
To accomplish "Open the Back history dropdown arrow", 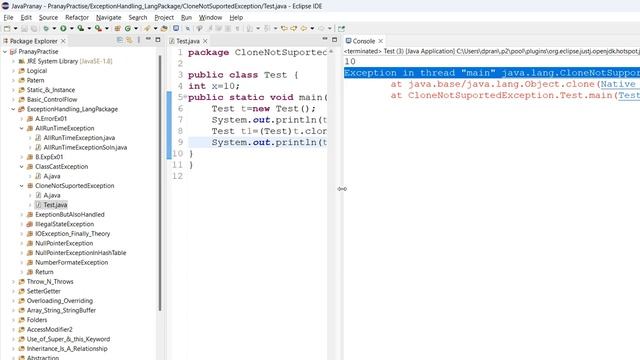I will tap(312, 29).
